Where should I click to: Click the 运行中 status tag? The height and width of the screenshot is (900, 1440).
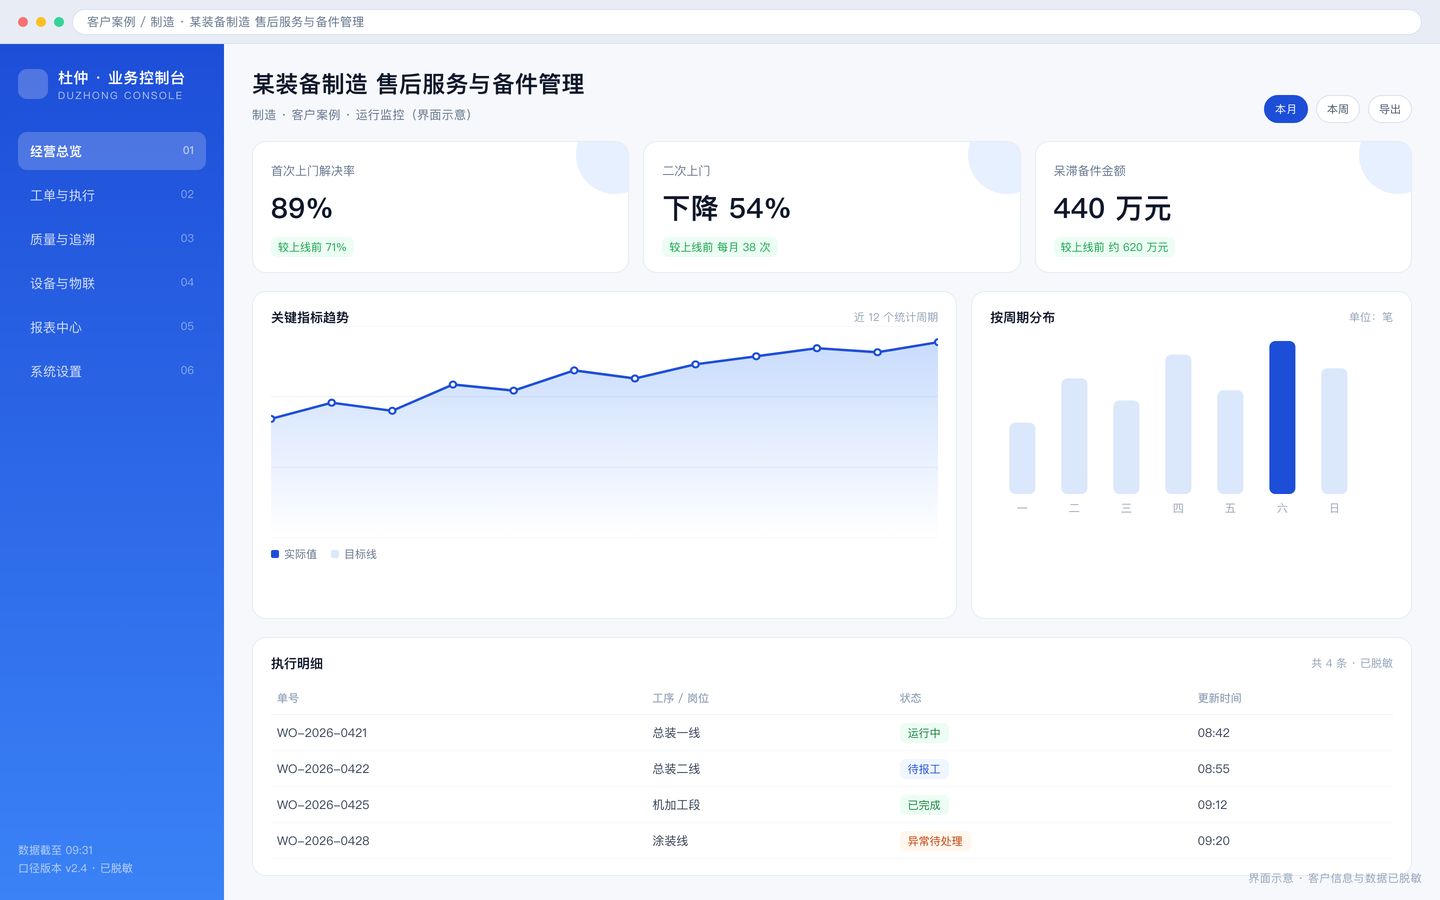[924, 733]
